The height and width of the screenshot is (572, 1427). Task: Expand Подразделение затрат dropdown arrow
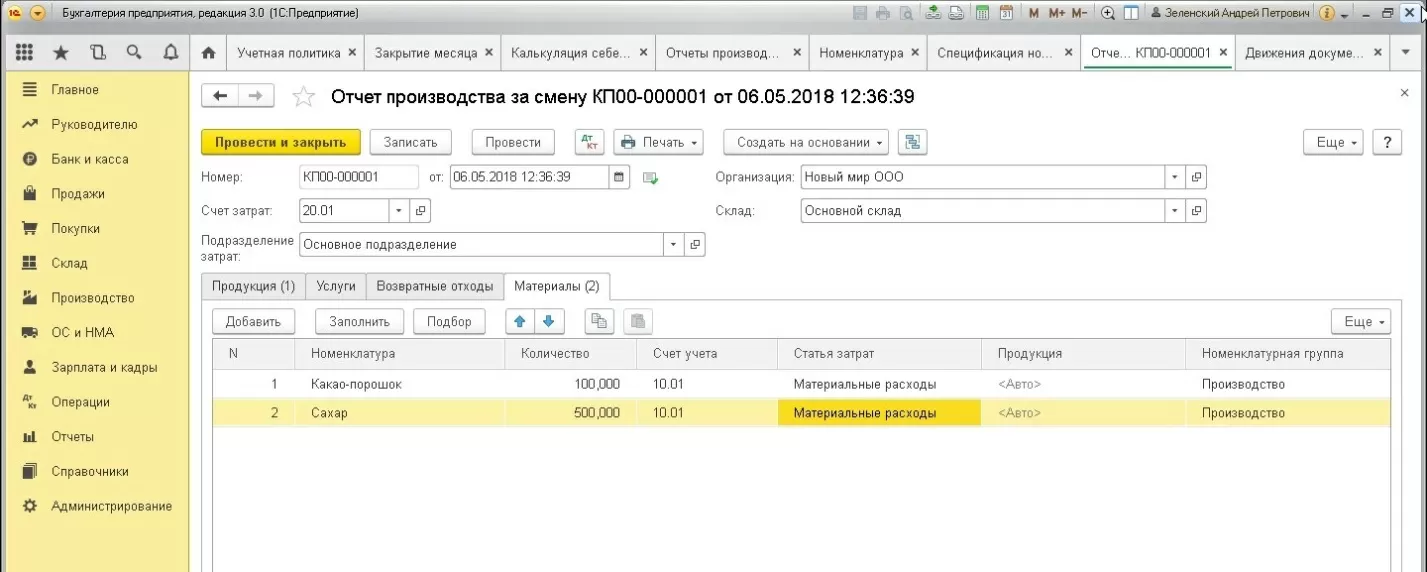point(673,244)
